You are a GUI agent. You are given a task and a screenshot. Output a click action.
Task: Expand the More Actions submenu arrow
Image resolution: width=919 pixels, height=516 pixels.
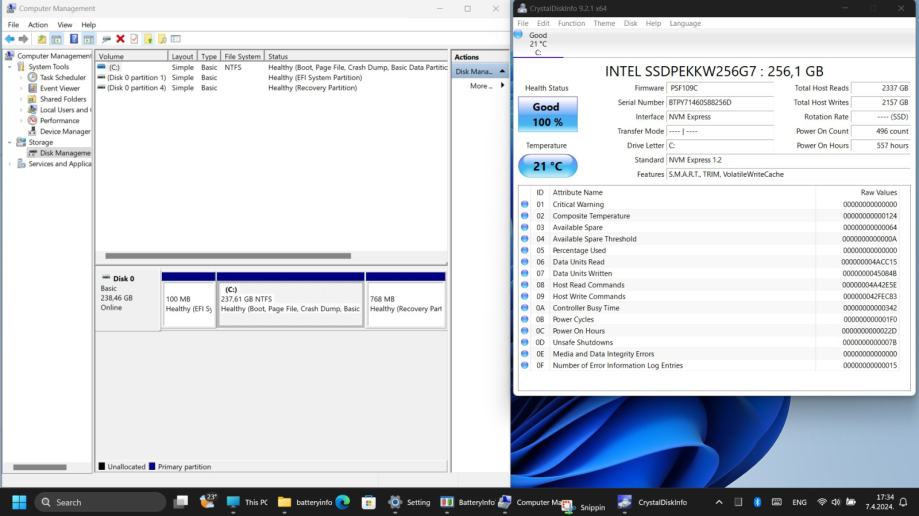click(x=502, y=86)
